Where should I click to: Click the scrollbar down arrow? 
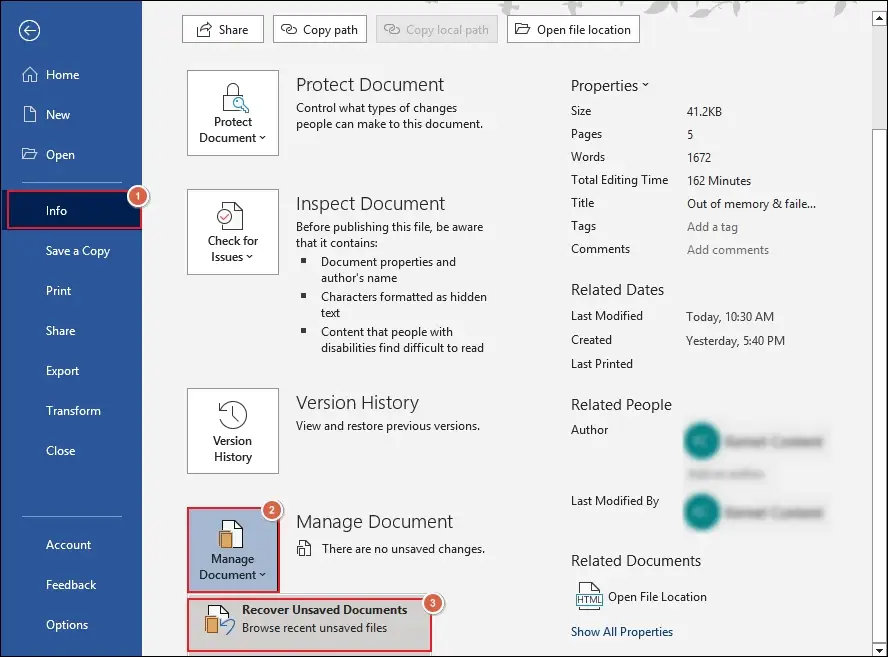click(880, 650)
